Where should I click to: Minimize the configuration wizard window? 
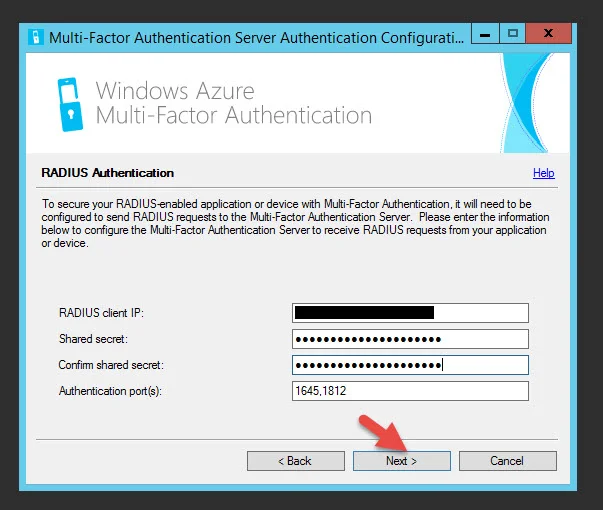(485, 34)
